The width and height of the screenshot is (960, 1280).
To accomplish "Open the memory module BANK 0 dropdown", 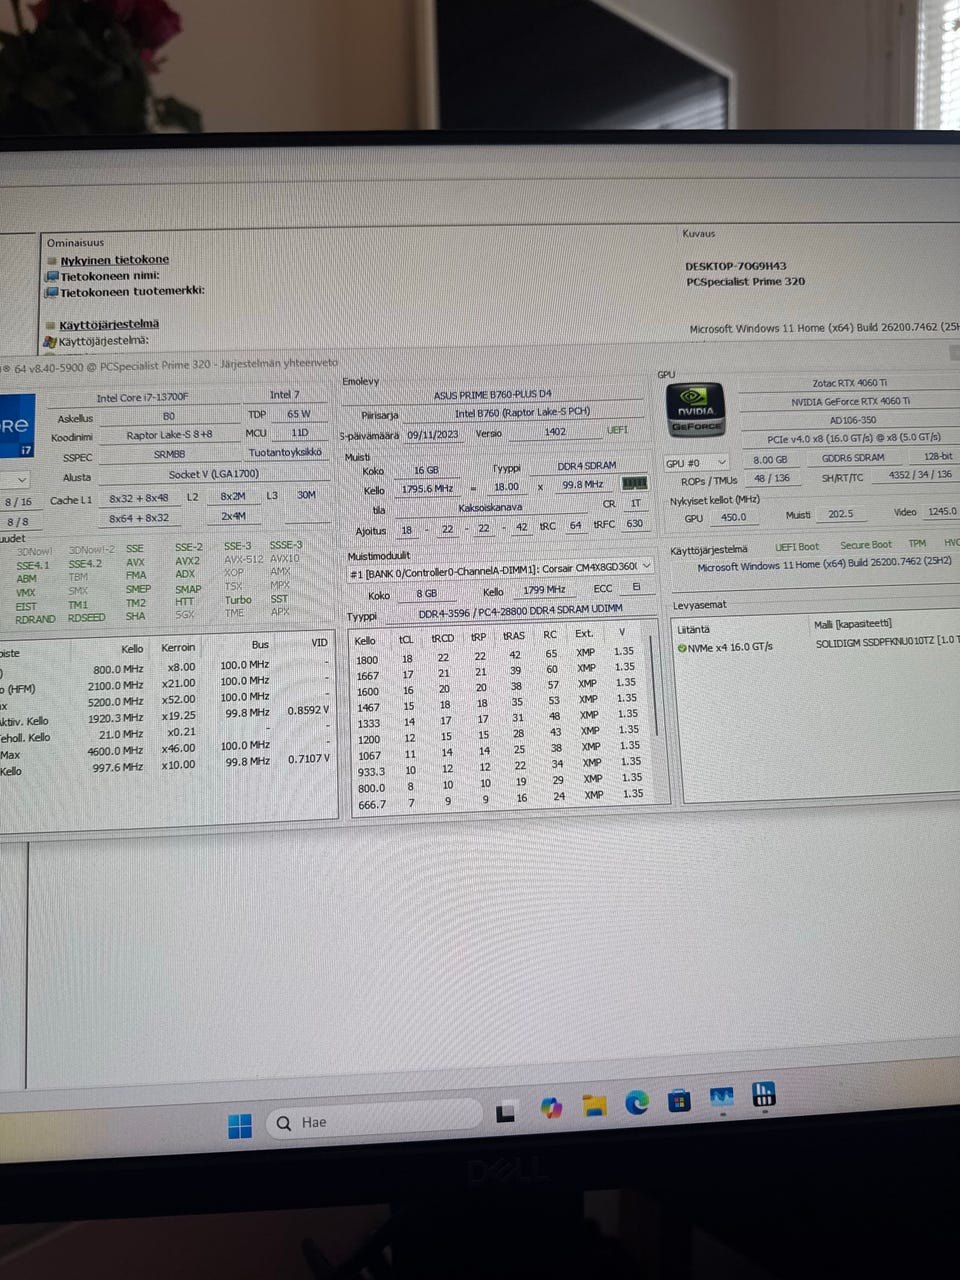I will click(x=500, y=568).
